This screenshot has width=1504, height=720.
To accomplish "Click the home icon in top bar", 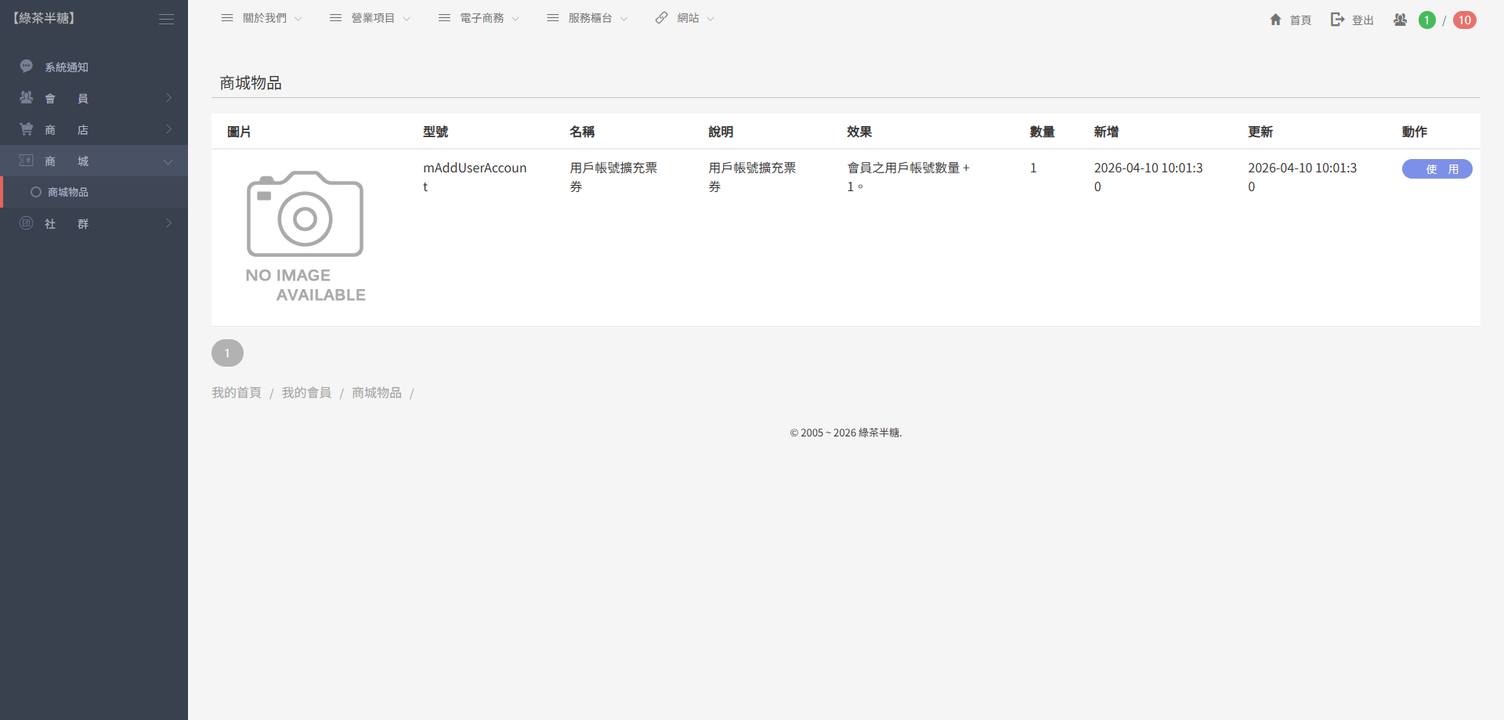I will pyautogui.click(x=1275, y=20).
